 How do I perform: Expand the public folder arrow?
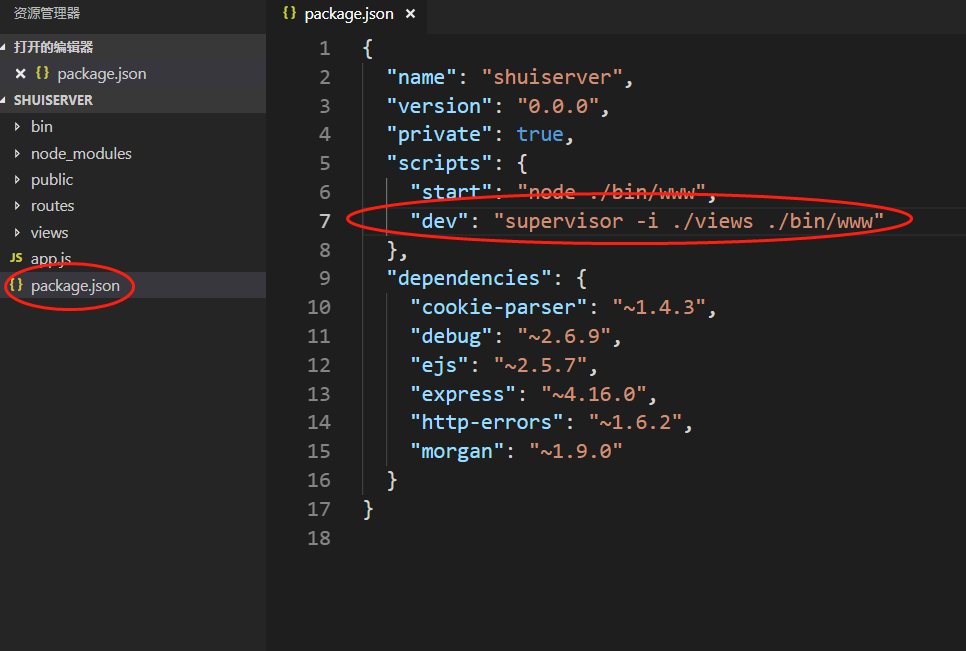click(17, 179)
